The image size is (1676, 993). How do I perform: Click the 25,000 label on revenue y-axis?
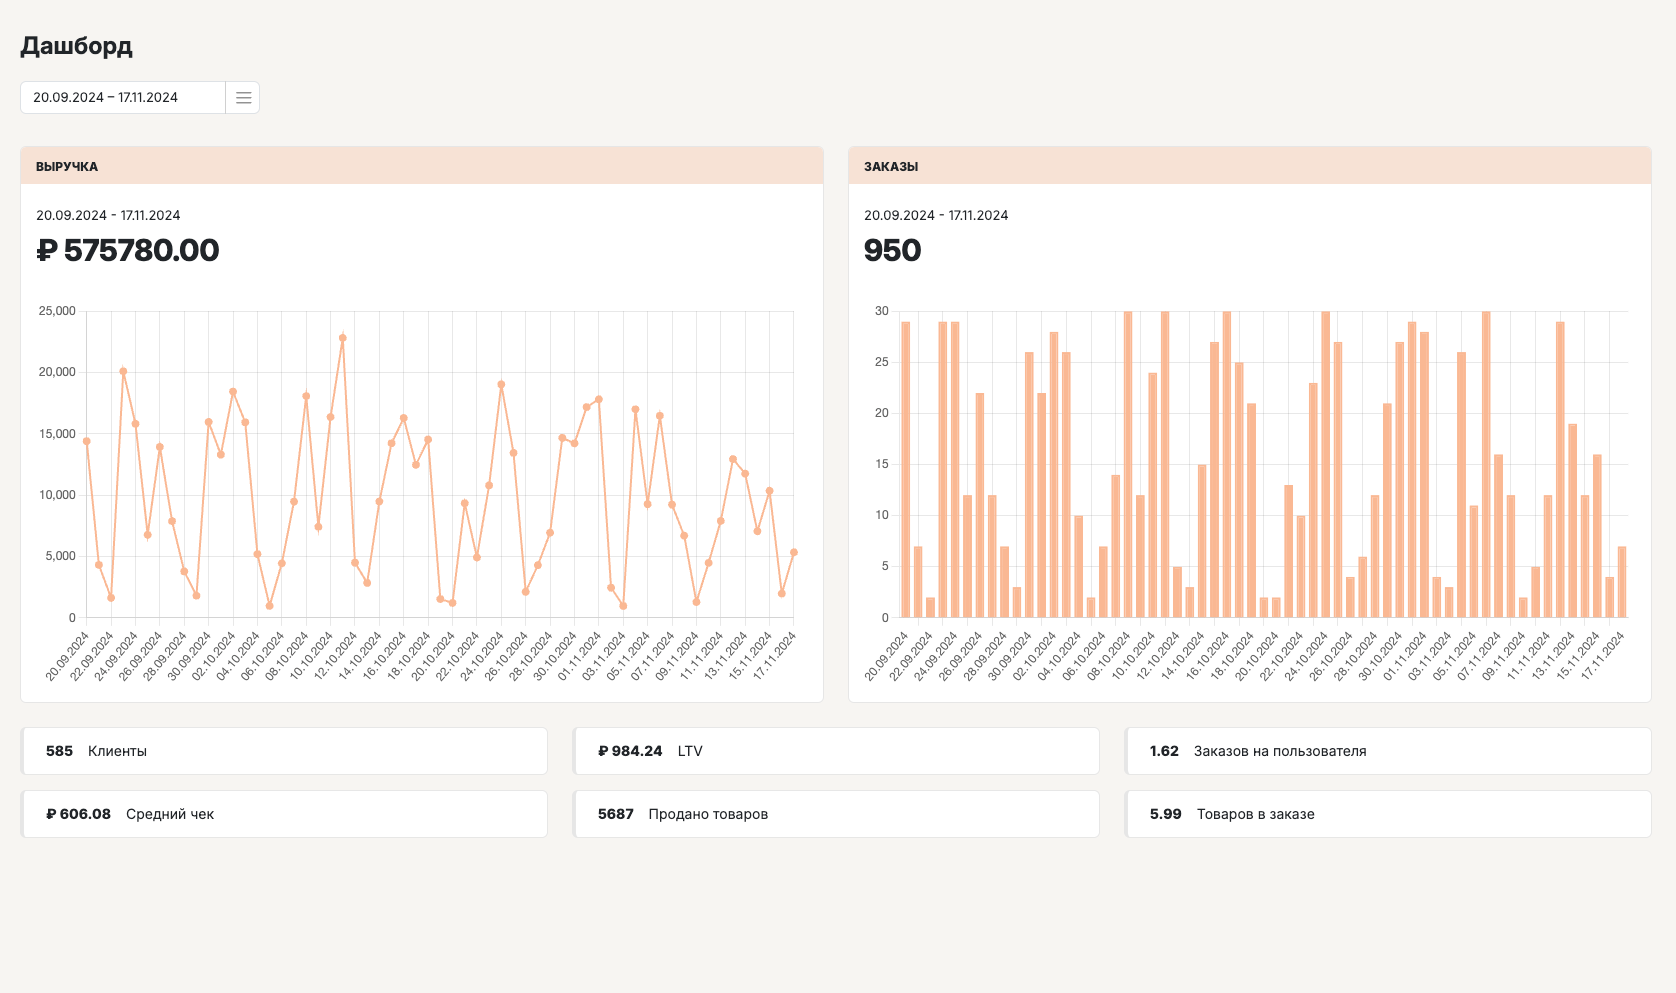[x=57, y=311]
